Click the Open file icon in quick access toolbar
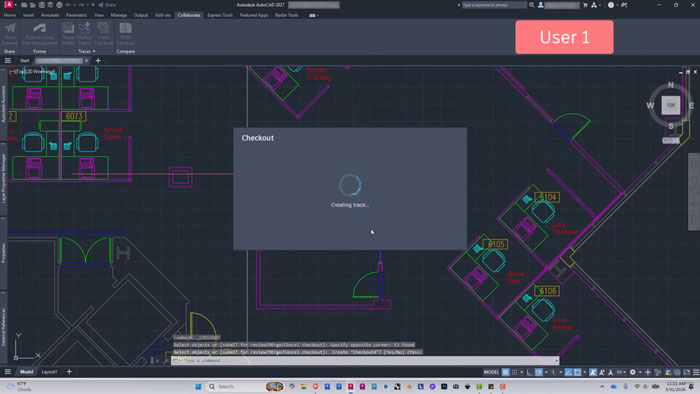 click(x=33, y=5)
